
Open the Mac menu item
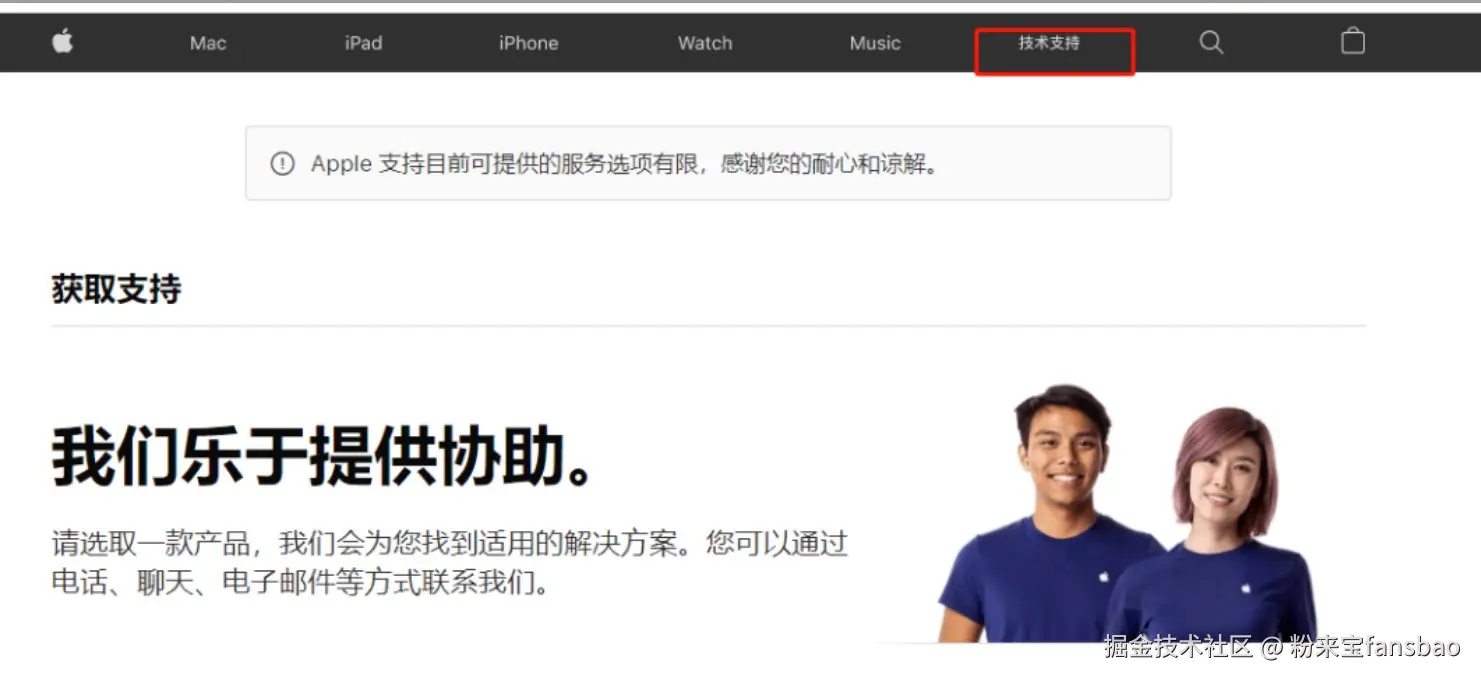click(x=208, y=43)
